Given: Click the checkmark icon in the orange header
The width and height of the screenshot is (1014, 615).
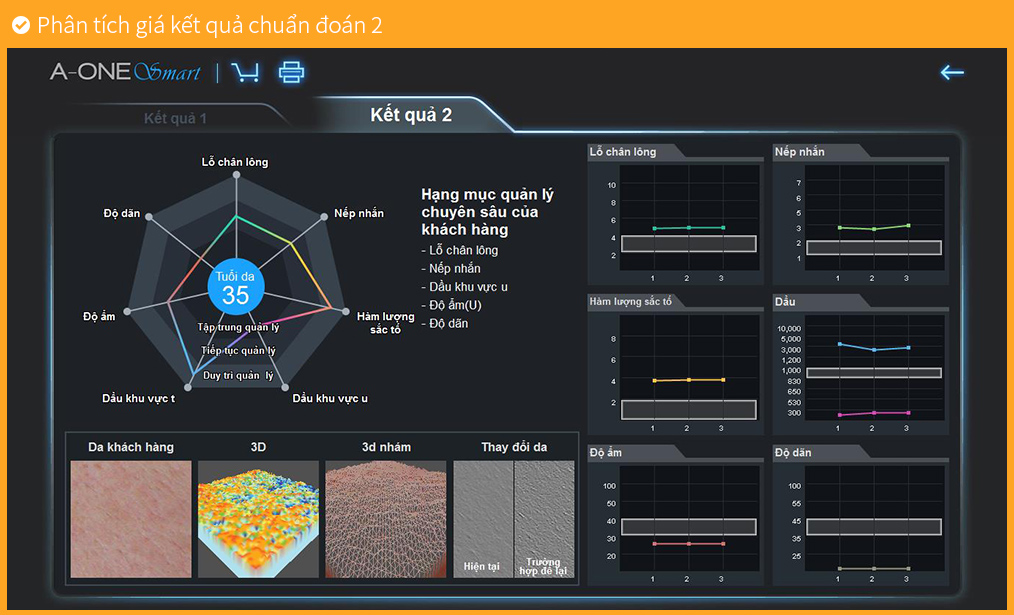Looking at the screenshot, I should tap(21, 25).
